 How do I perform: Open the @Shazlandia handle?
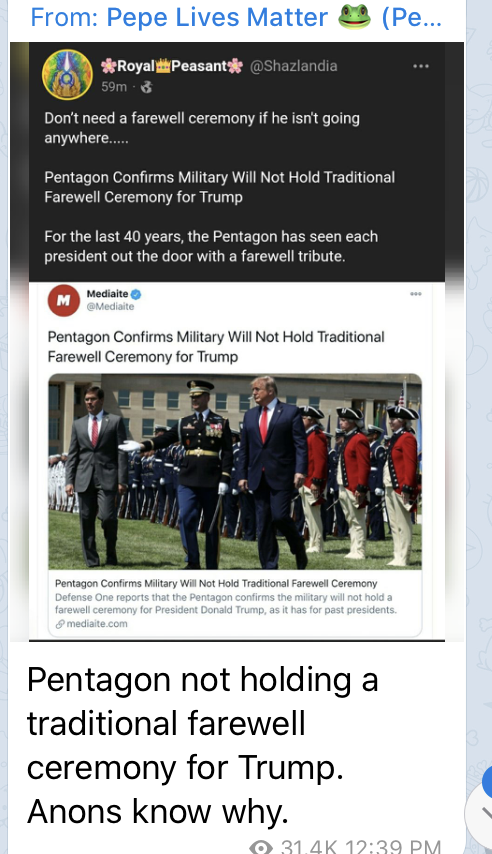coord(293,66)
